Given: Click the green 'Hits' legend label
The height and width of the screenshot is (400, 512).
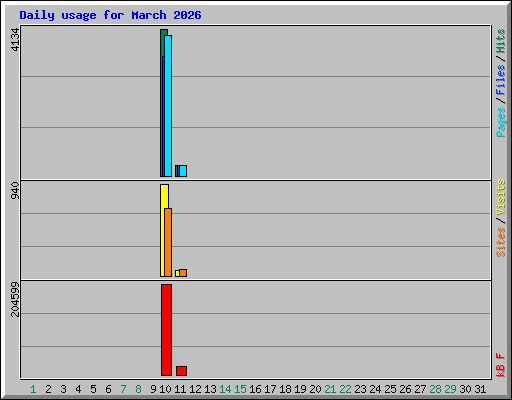Looking at the screenshot, I should click(x=500, y=41).
